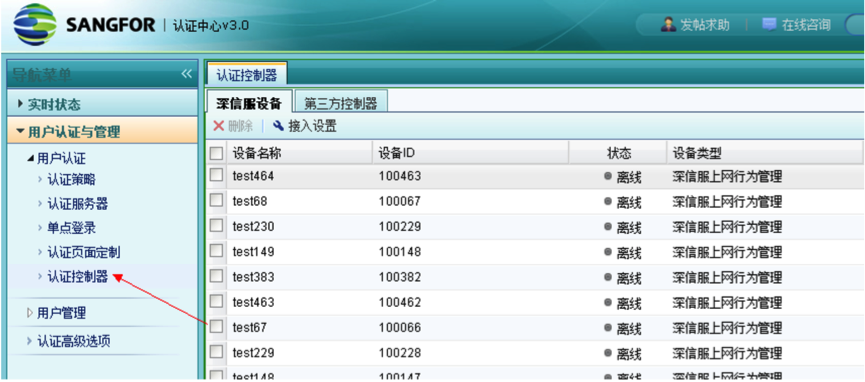Collapse 用户认证 tree node
Viewport: 865px width, 382px height.
30,159
